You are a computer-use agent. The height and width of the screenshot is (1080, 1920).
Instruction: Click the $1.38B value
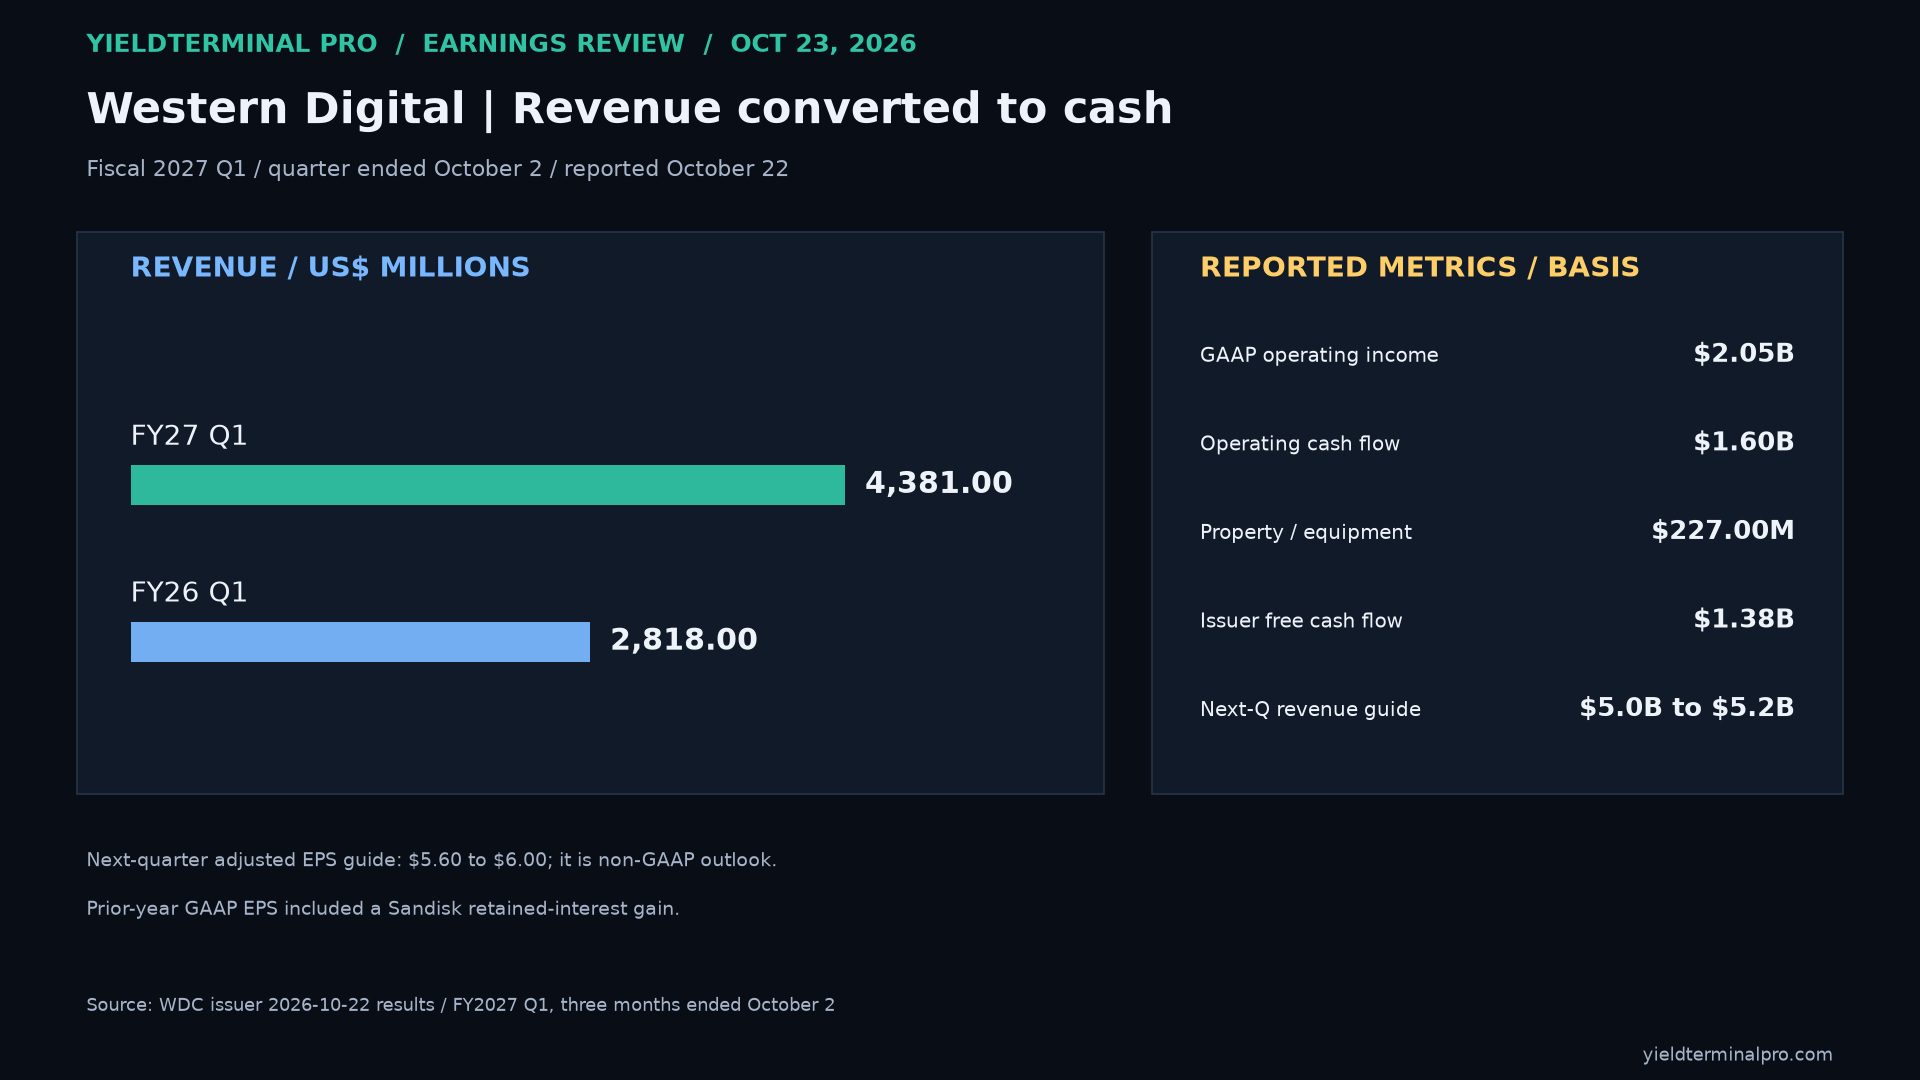[1743, 619]
